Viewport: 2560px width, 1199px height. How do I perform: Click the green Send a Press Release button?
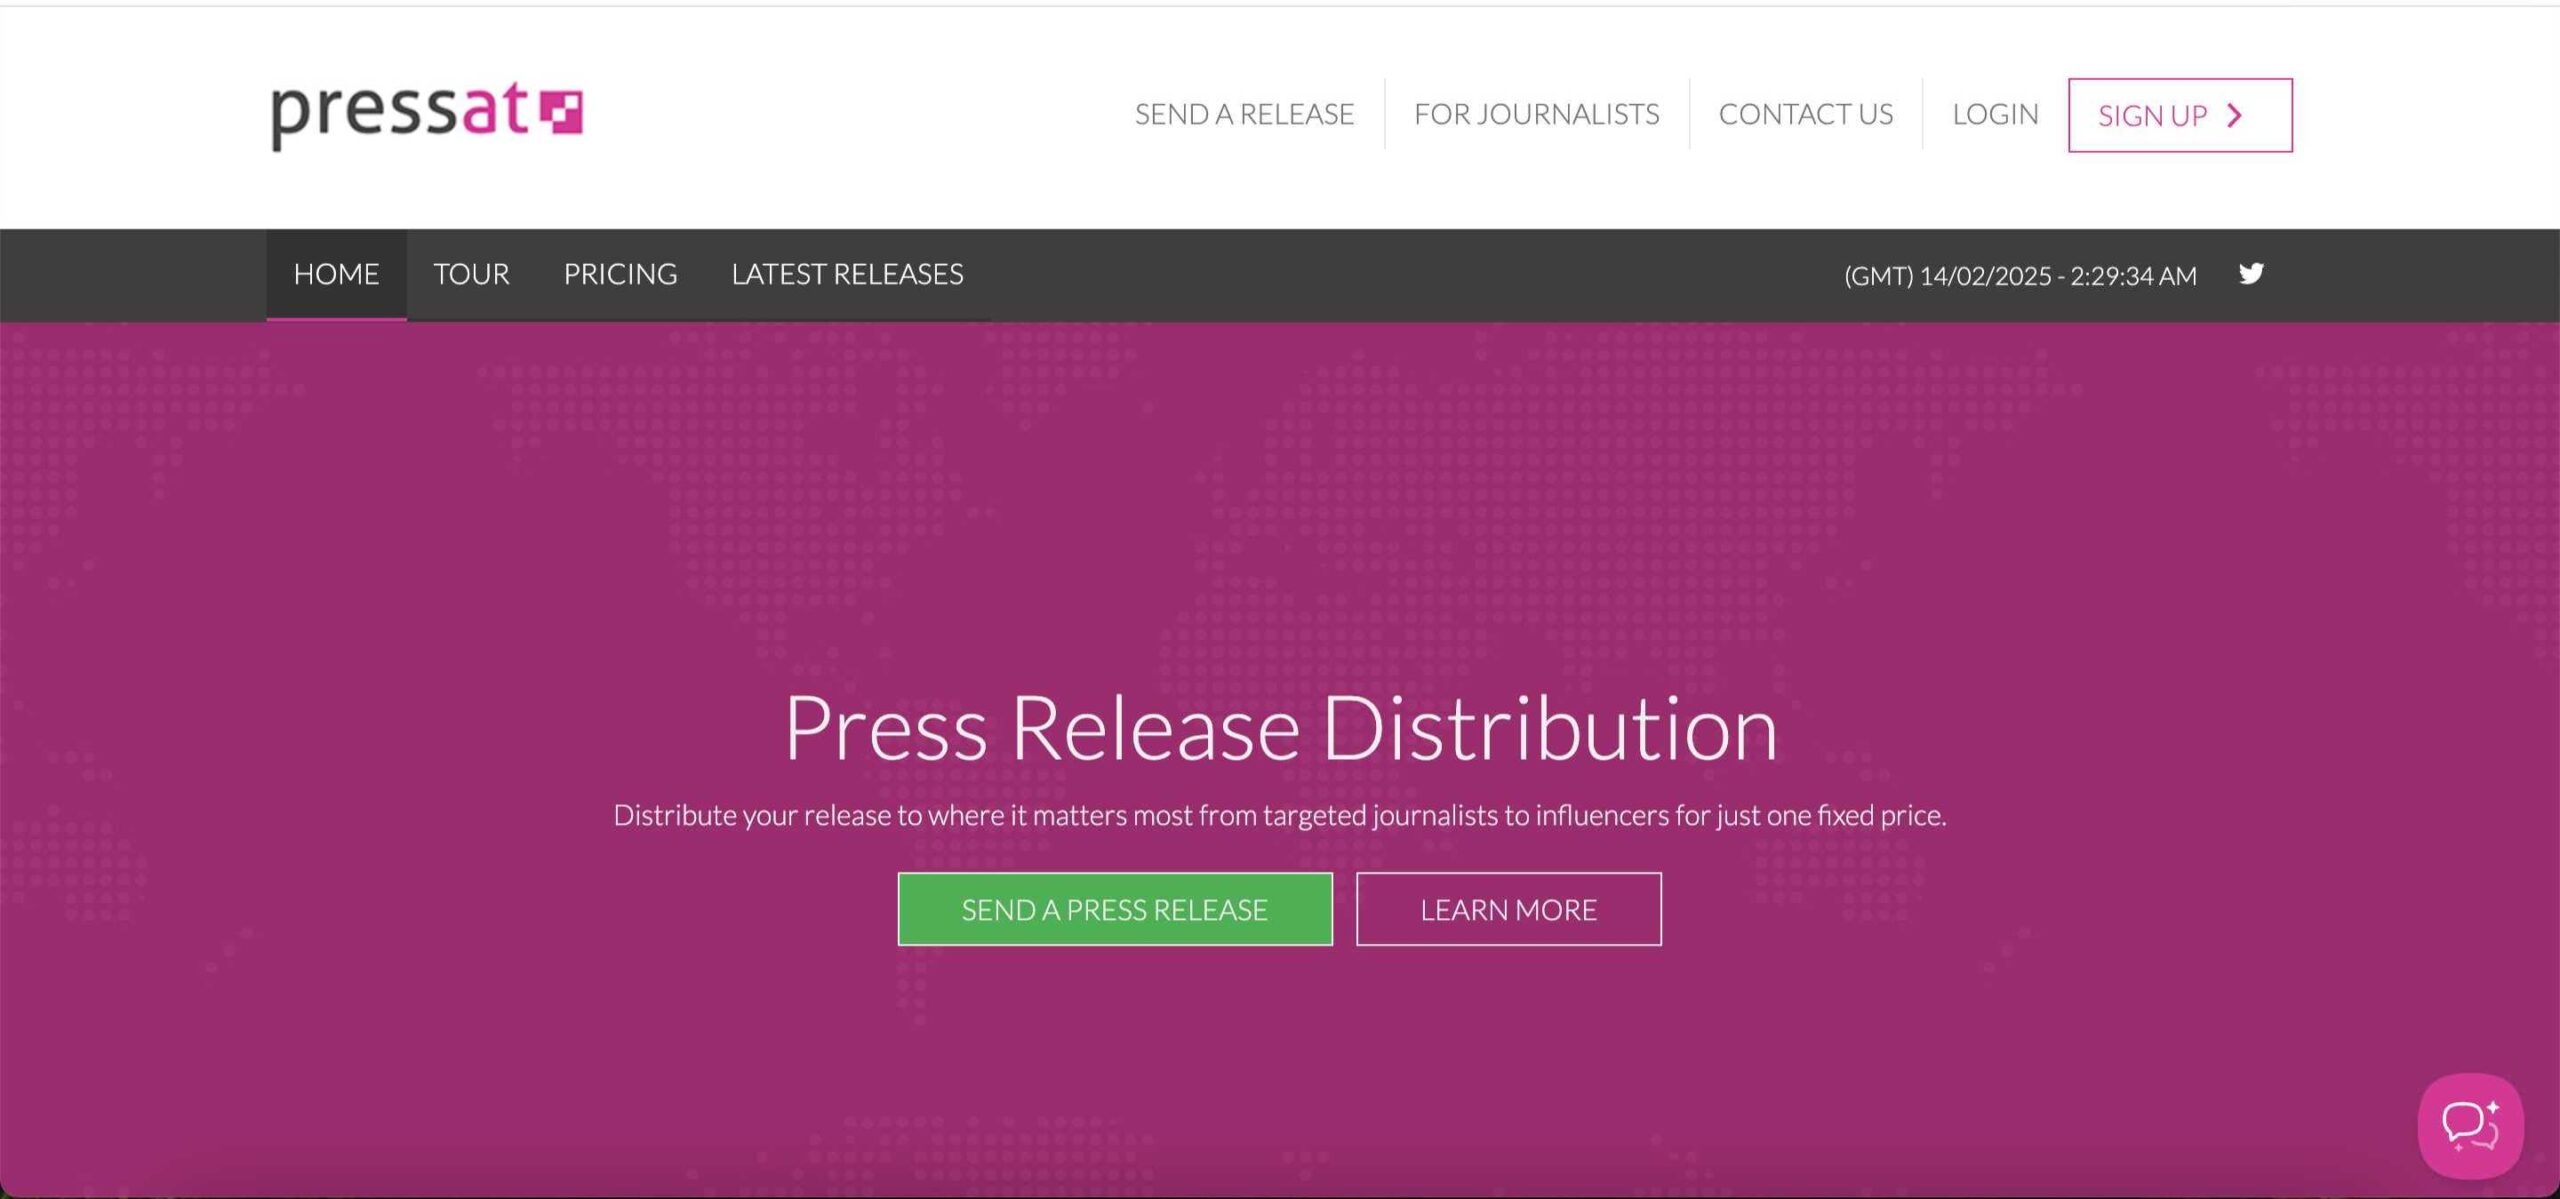pyautogui.click(x=1114, y=909)
